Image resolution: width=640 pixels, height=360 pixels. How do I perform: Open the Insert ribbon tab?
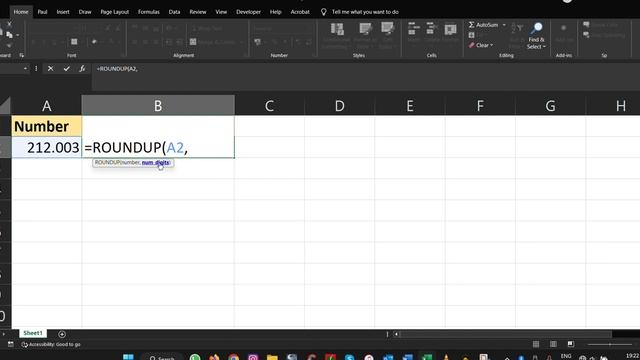[63, 12]
